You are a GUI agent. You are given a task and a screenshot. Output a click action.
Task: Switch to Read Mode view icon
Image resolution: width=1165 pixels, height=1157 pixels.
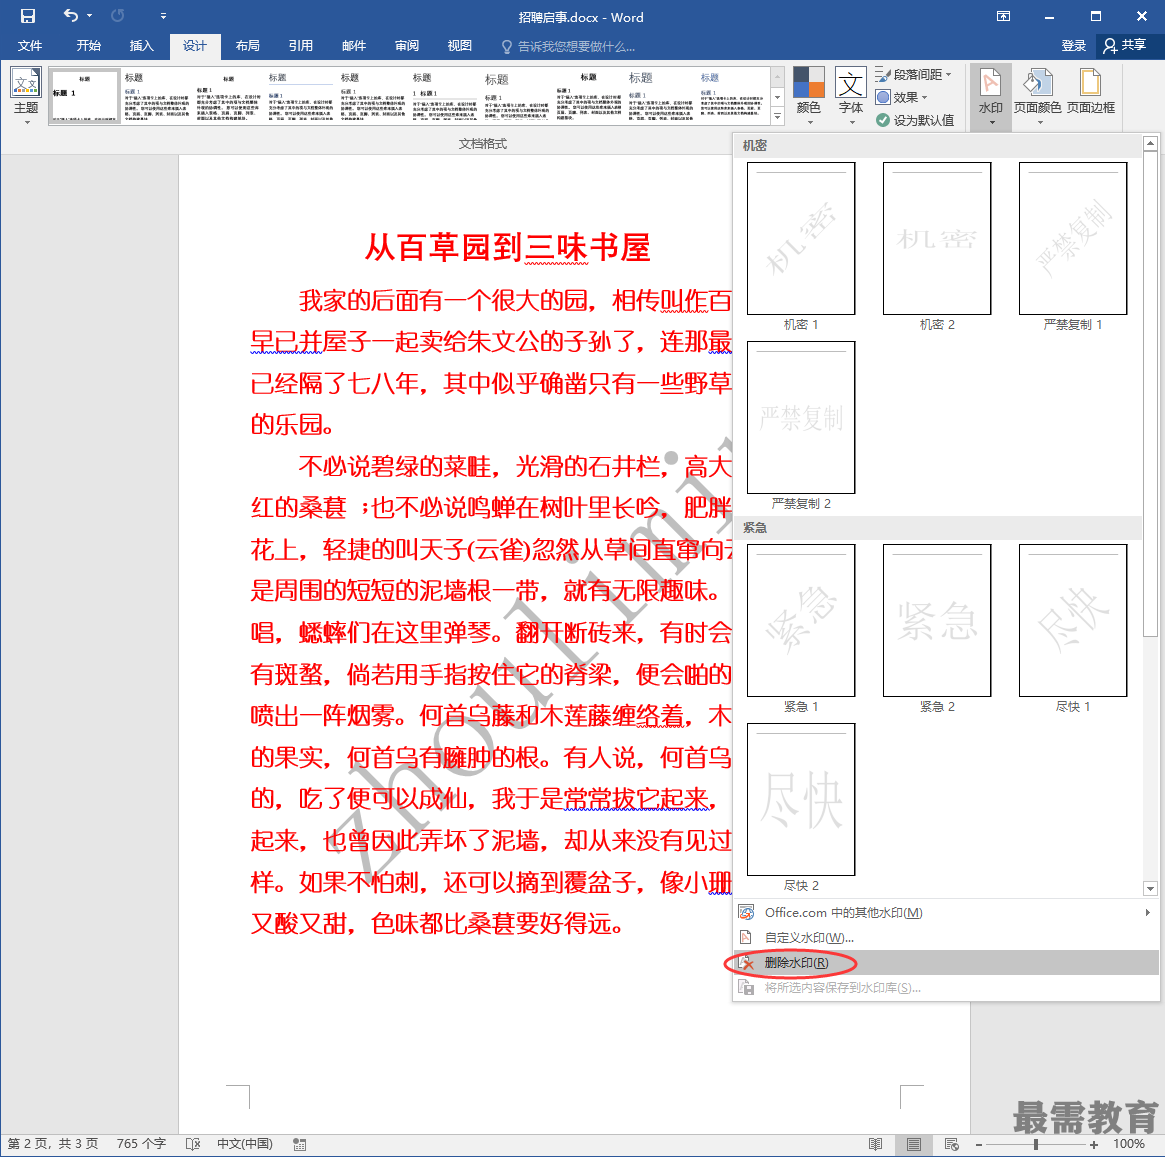click(x=876, y=1144)
